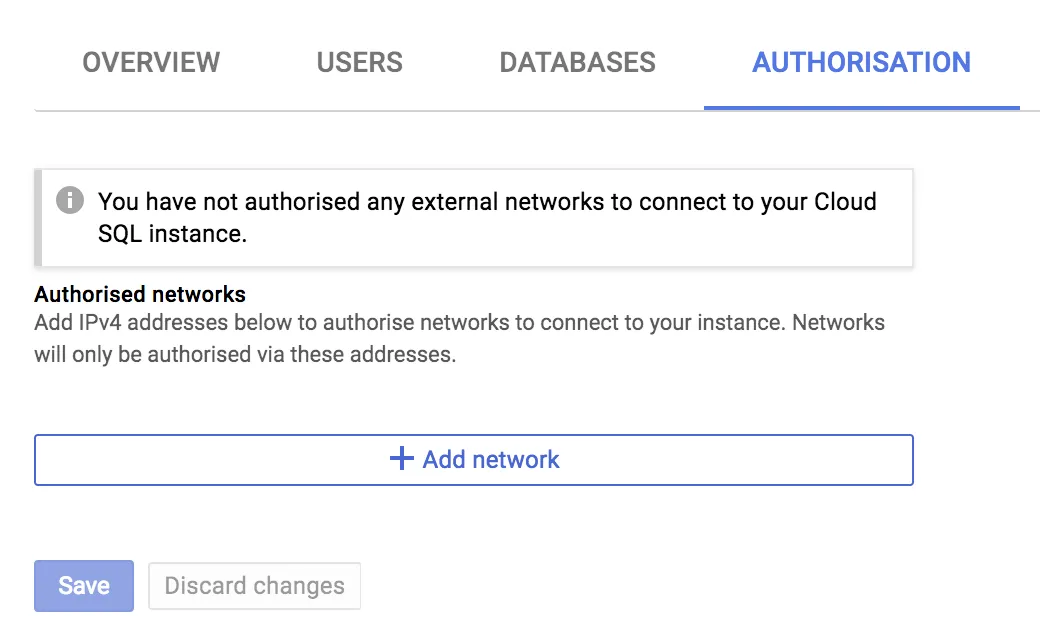The height and width of the screenshot is (636, 1040).
Task: Select the AUTHORISATION tab
Action: point(861,62)
